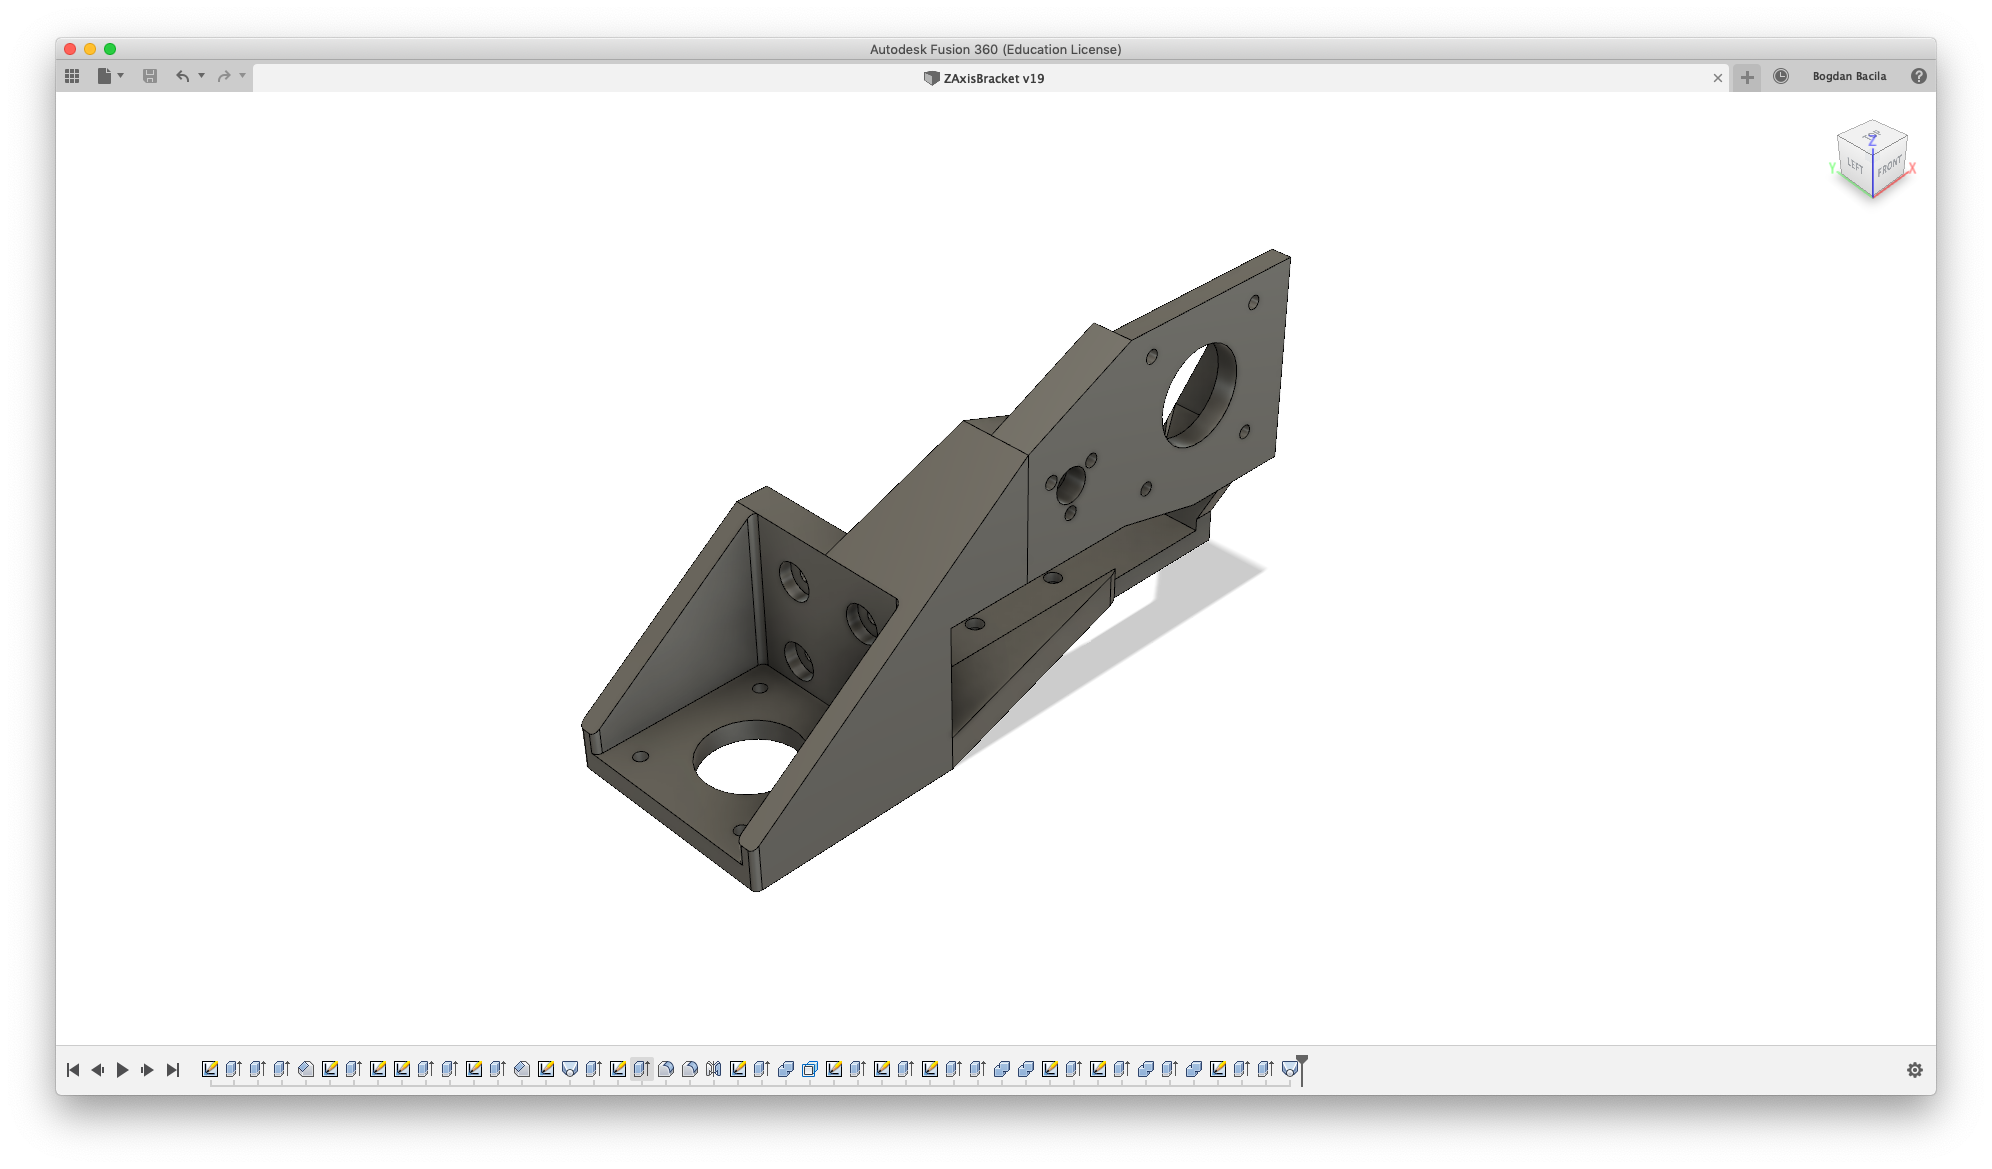Select the highlighted extrude feature in timeline

(642, 1069)
